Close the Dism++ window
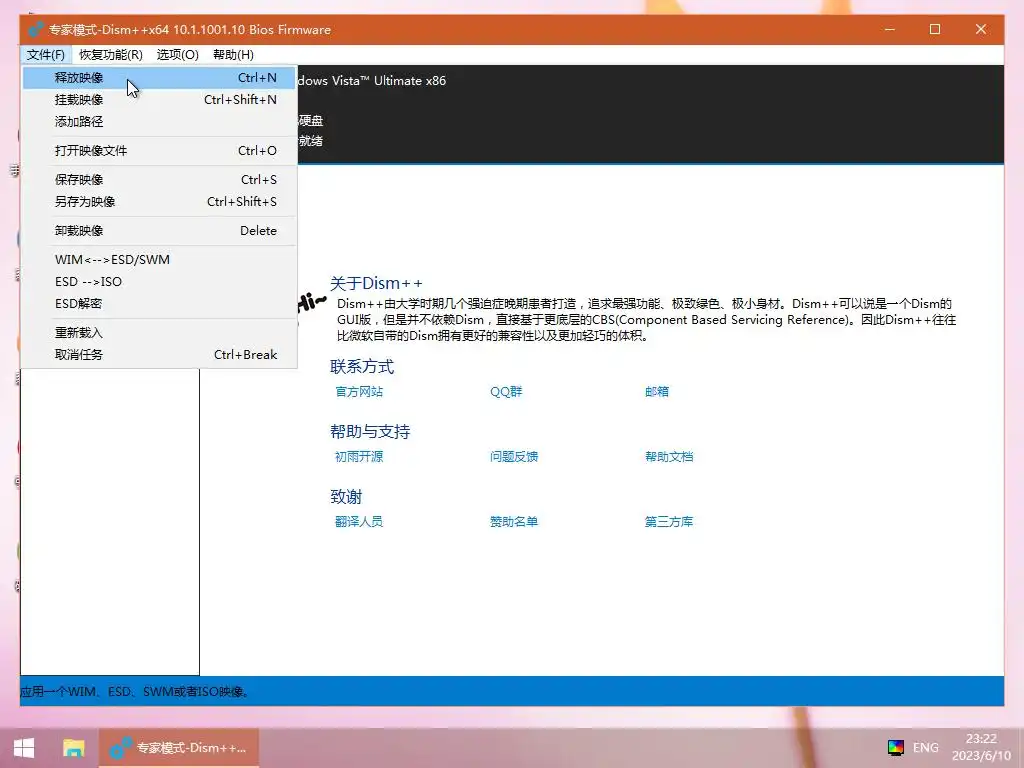 point(981,29)
